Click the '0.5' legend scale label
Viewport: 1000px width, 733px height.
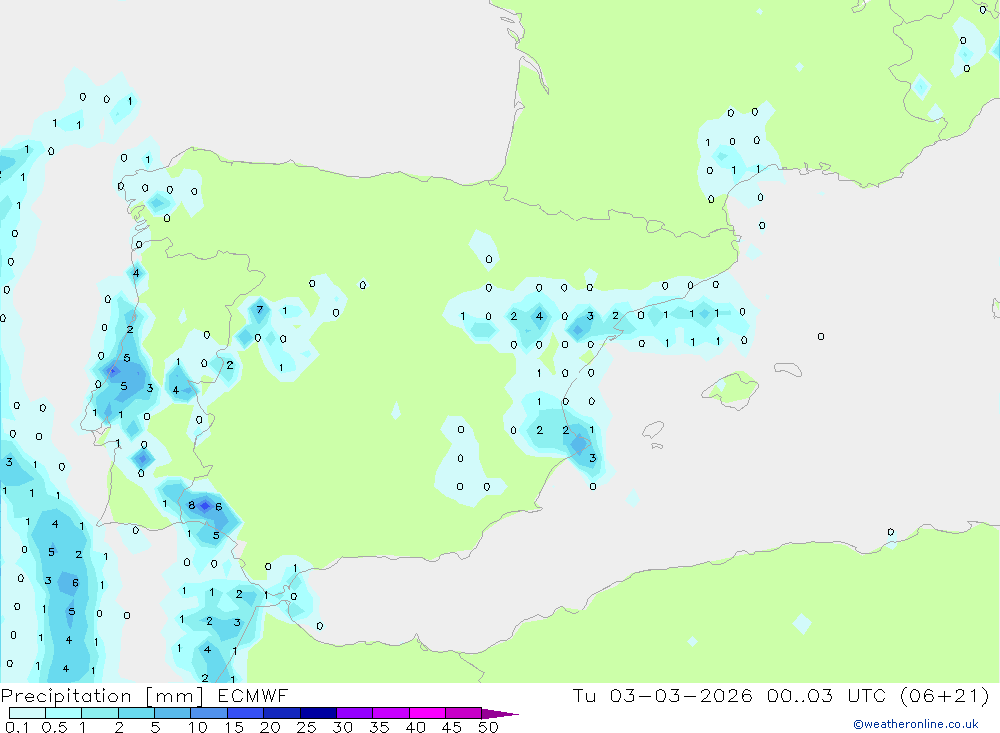(54, 727)
